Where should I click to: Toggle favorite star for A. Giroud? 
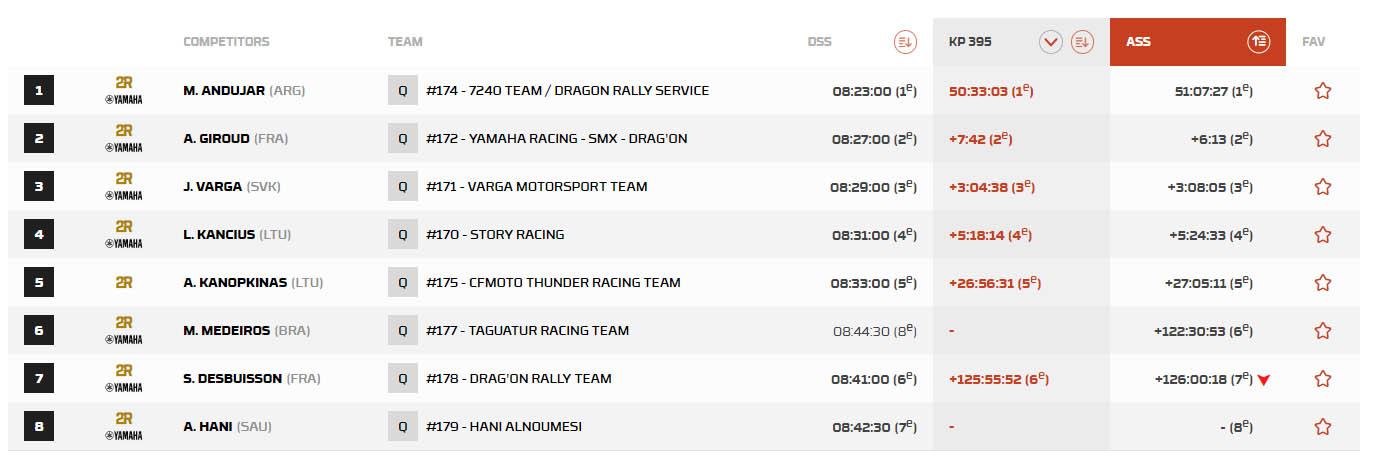coord(1322,139)
